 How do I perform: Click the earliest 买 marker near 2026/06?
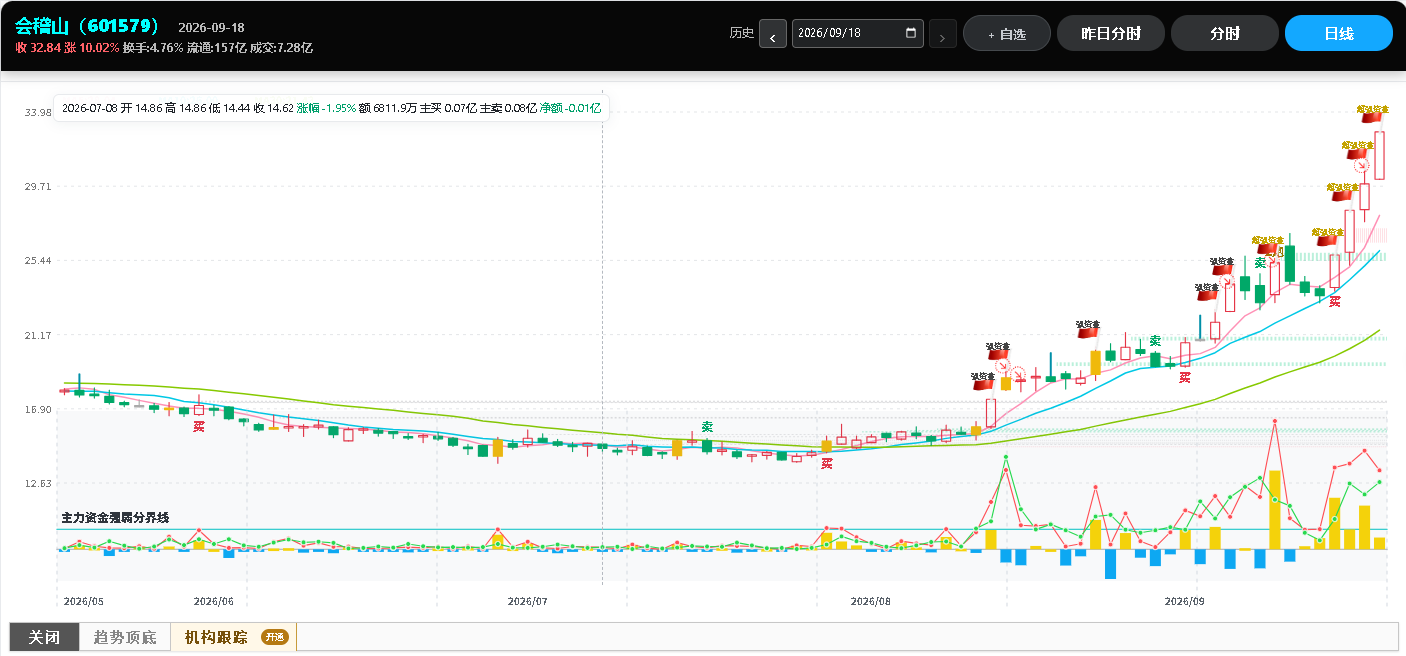click(x=199, y=427)
